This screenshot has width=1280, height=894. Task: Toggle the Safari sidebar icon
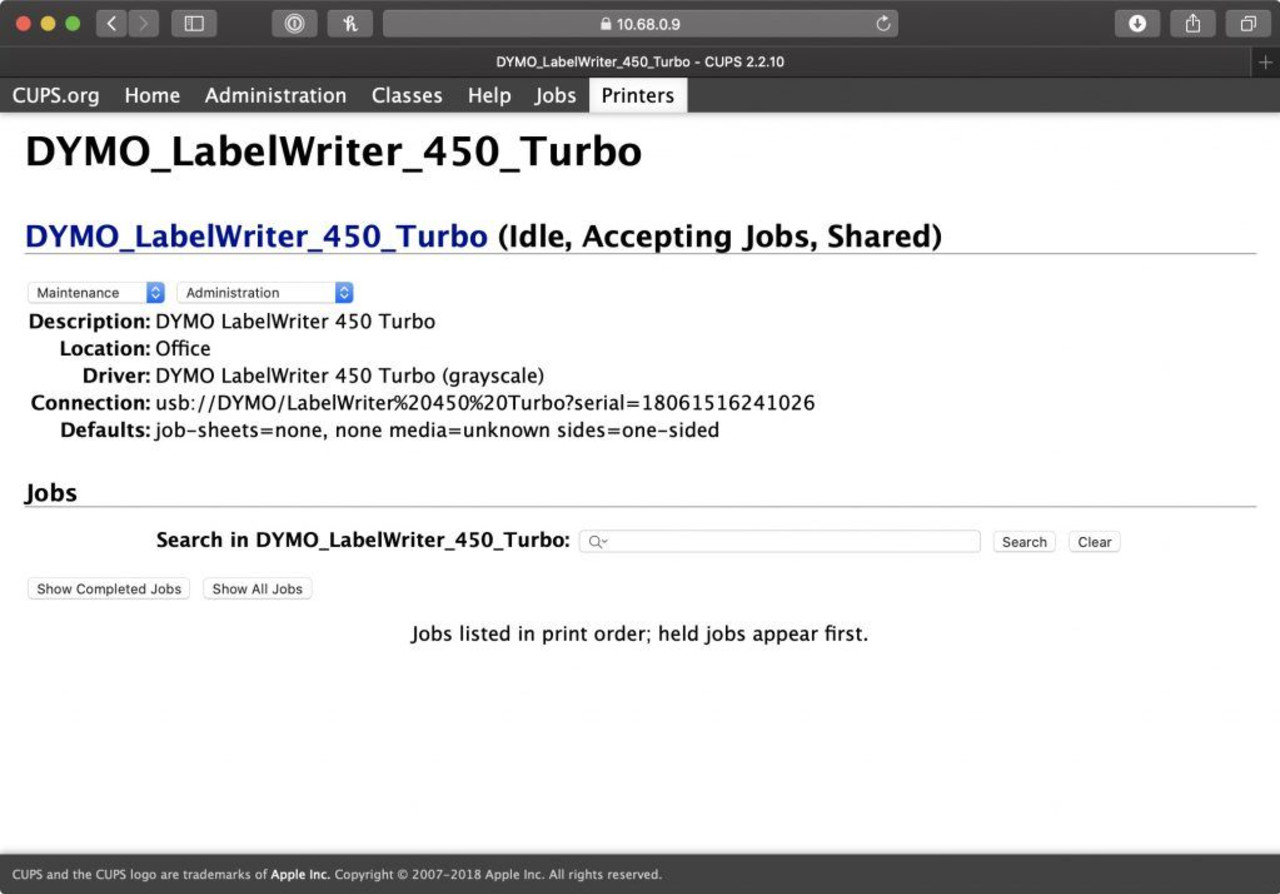tap(194, 23)
